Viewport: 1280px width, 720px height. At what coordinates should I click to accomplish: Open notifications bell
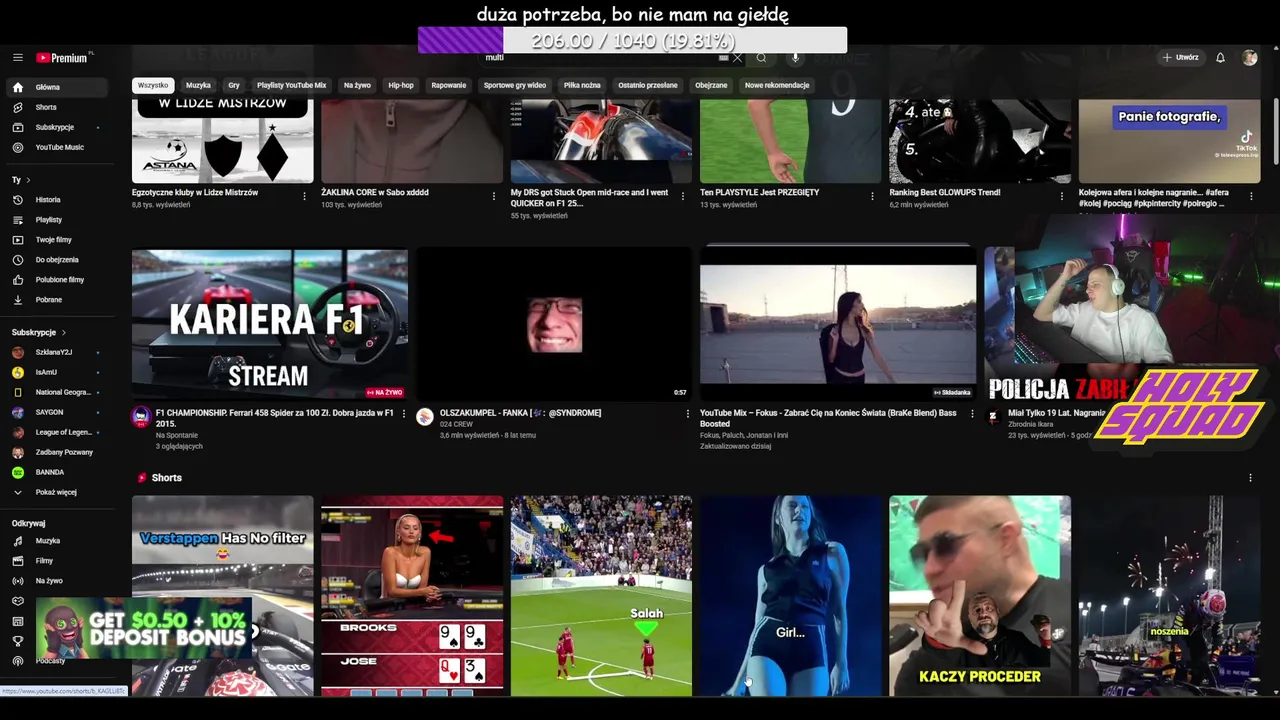[1220, 58]
